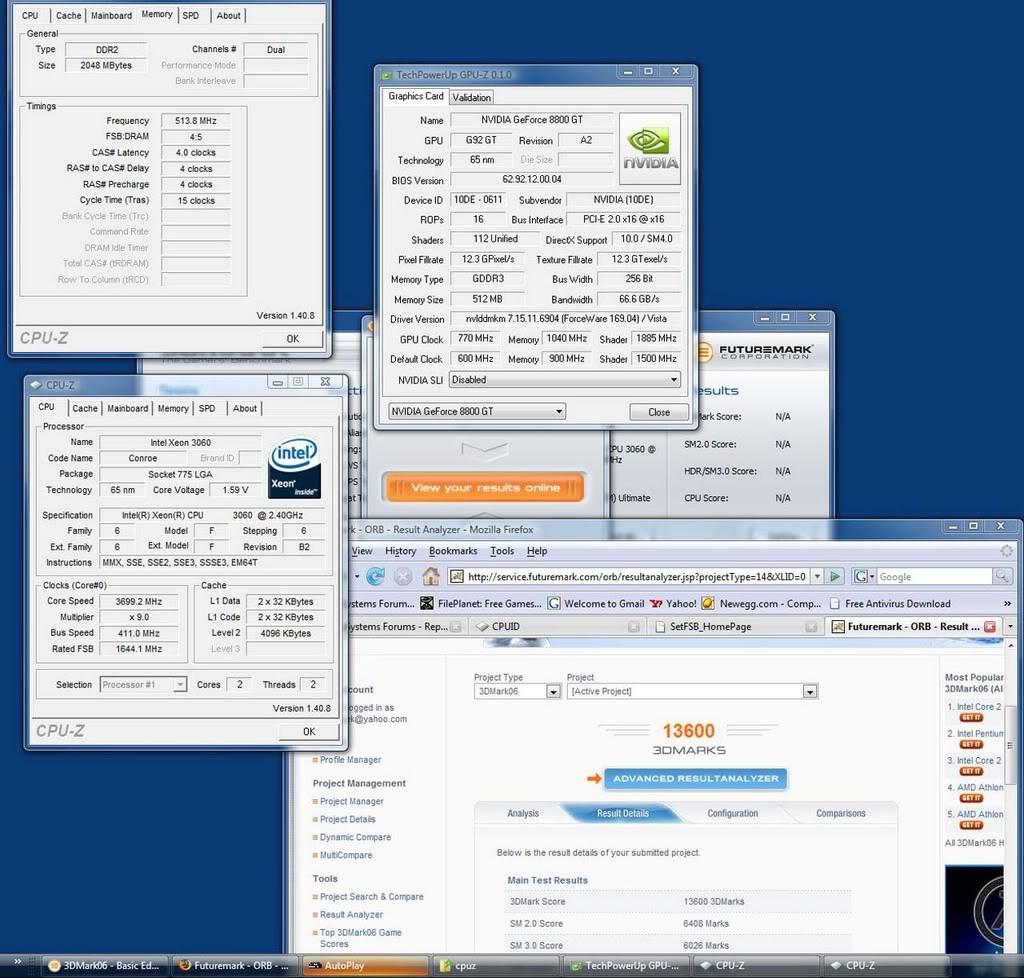
Task: Open Mainboard tab in lower CPU-Z
Action: (127, 408)
